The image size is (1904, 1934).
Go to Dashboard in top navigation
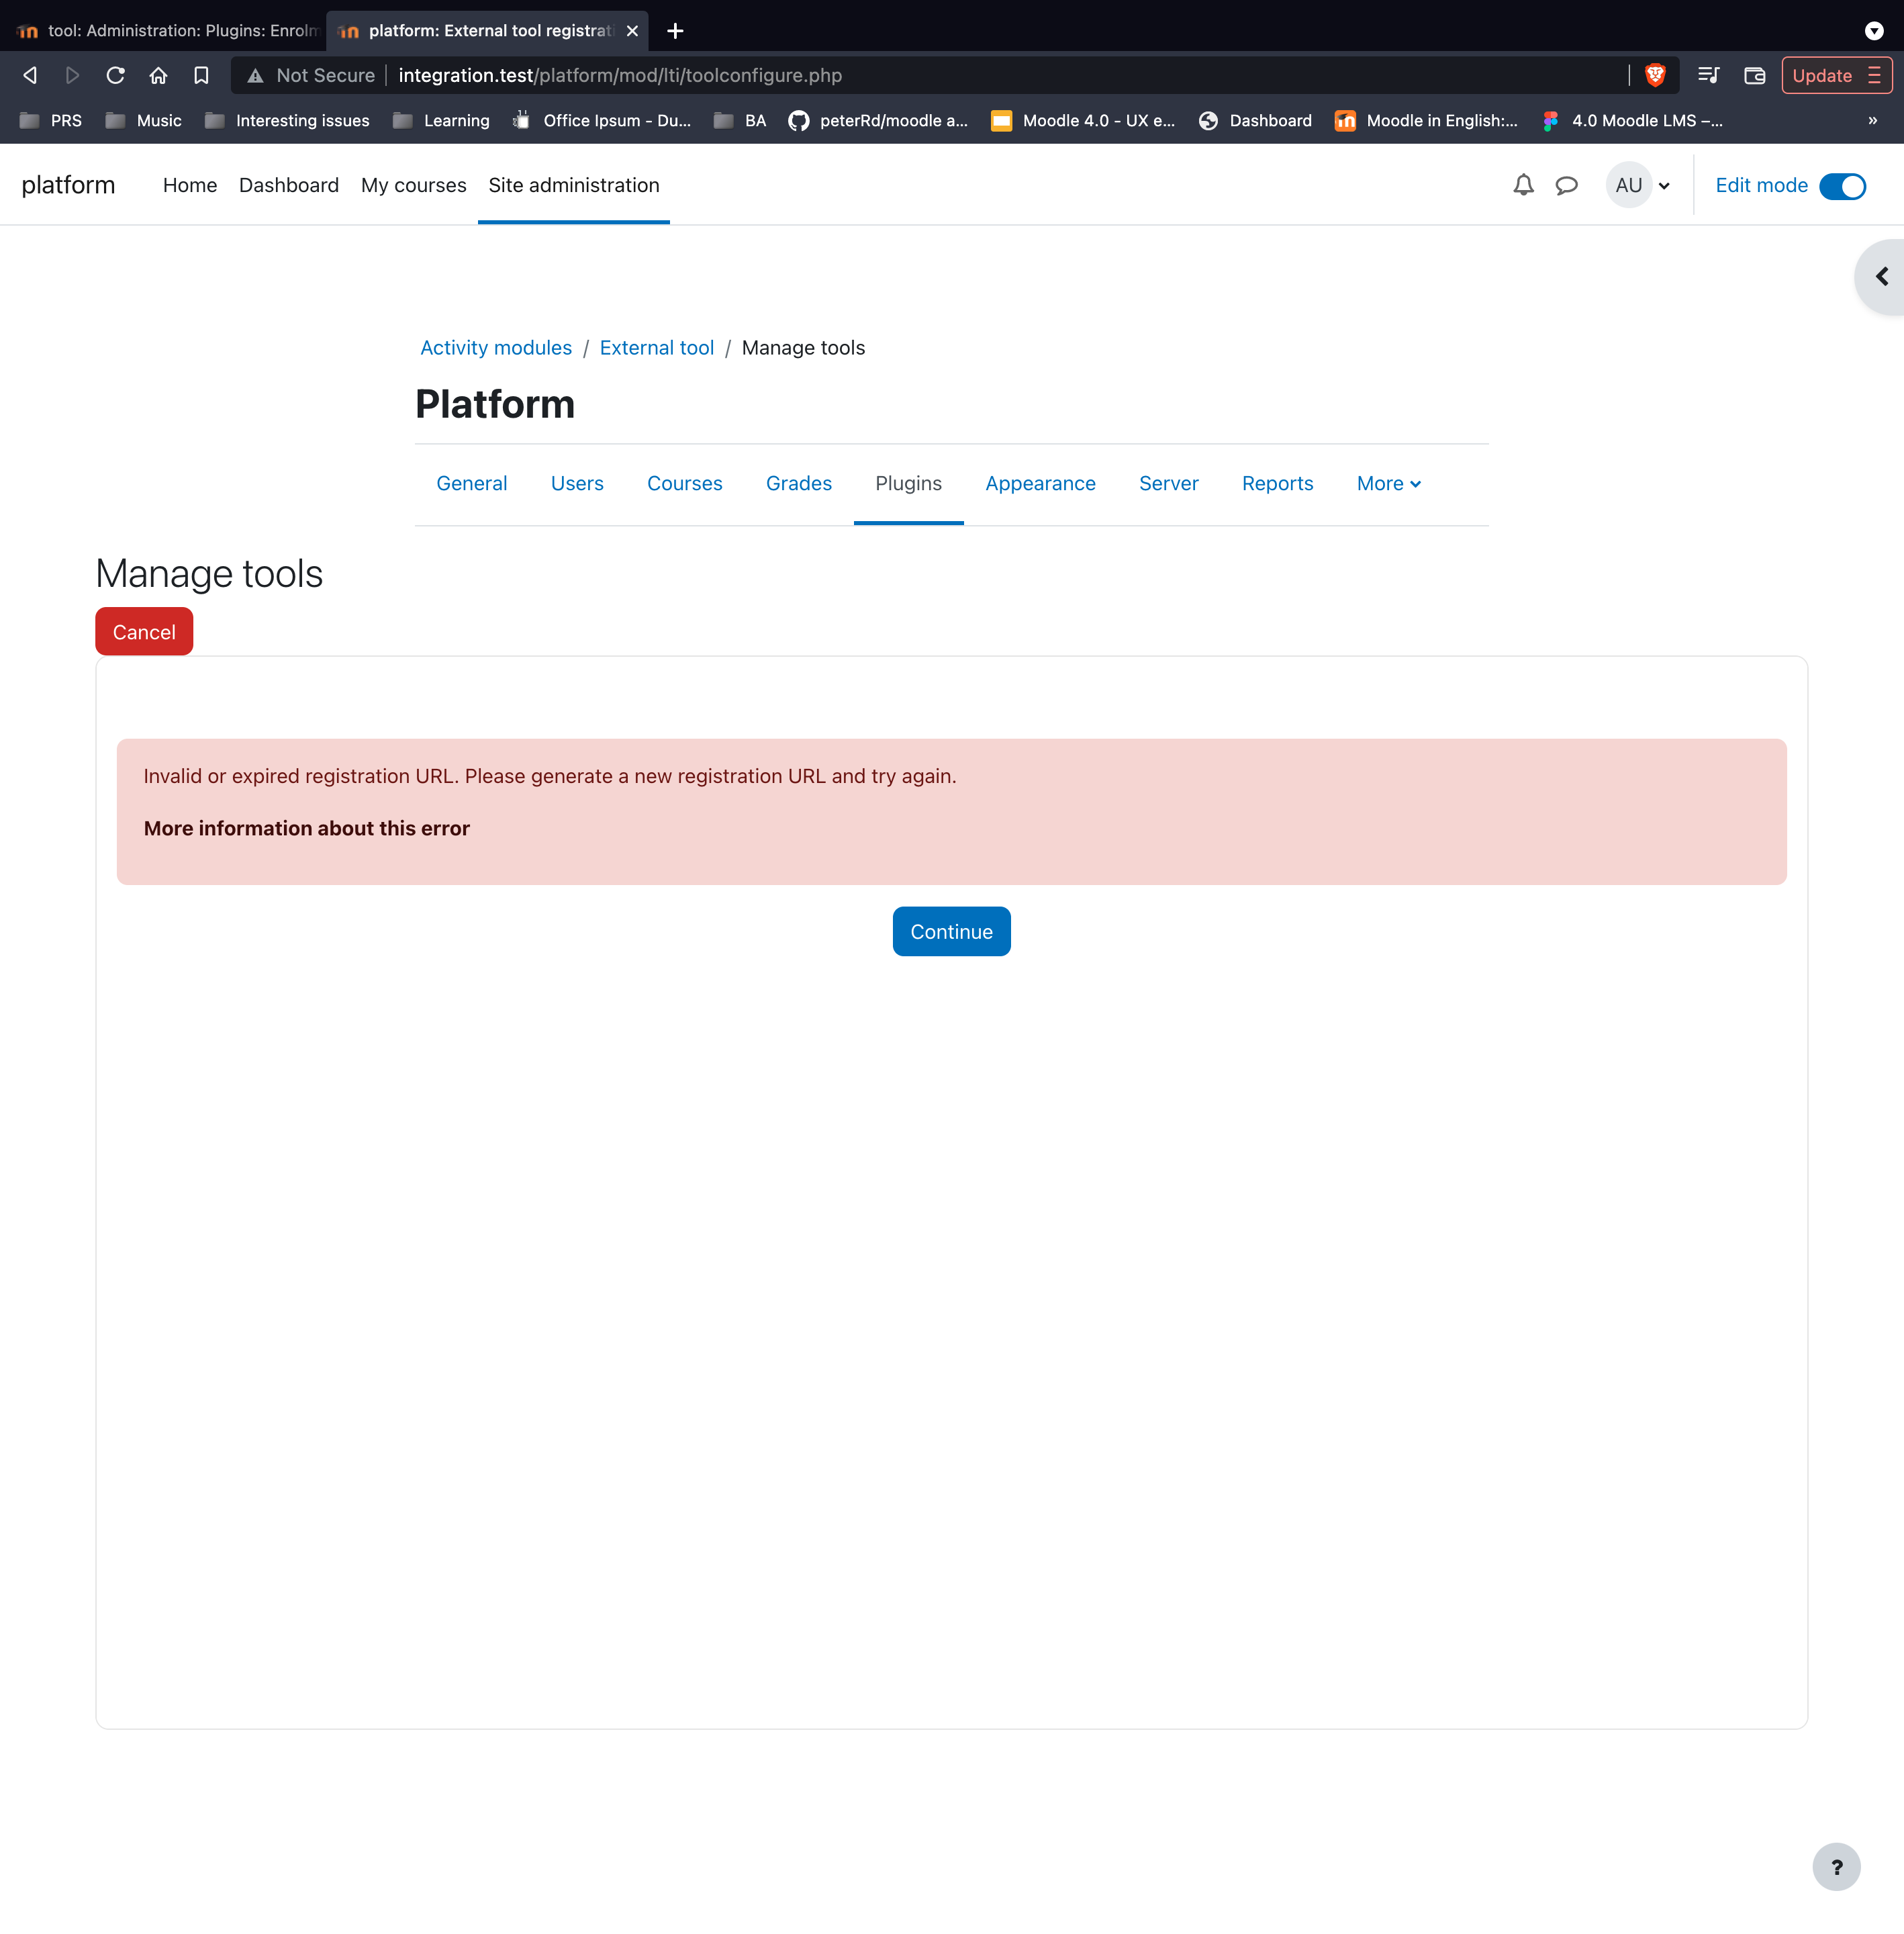coord(289,185)
